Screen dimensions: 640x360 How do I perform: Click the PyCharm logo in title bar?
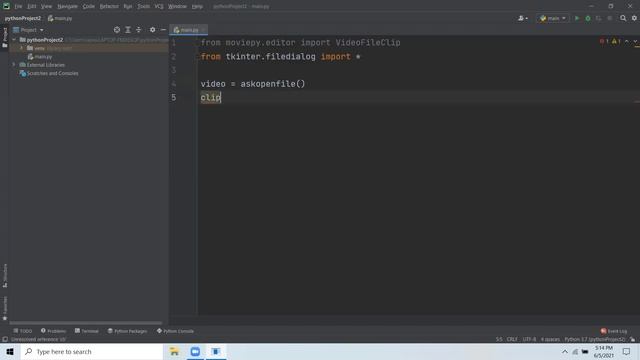point(6,6)
